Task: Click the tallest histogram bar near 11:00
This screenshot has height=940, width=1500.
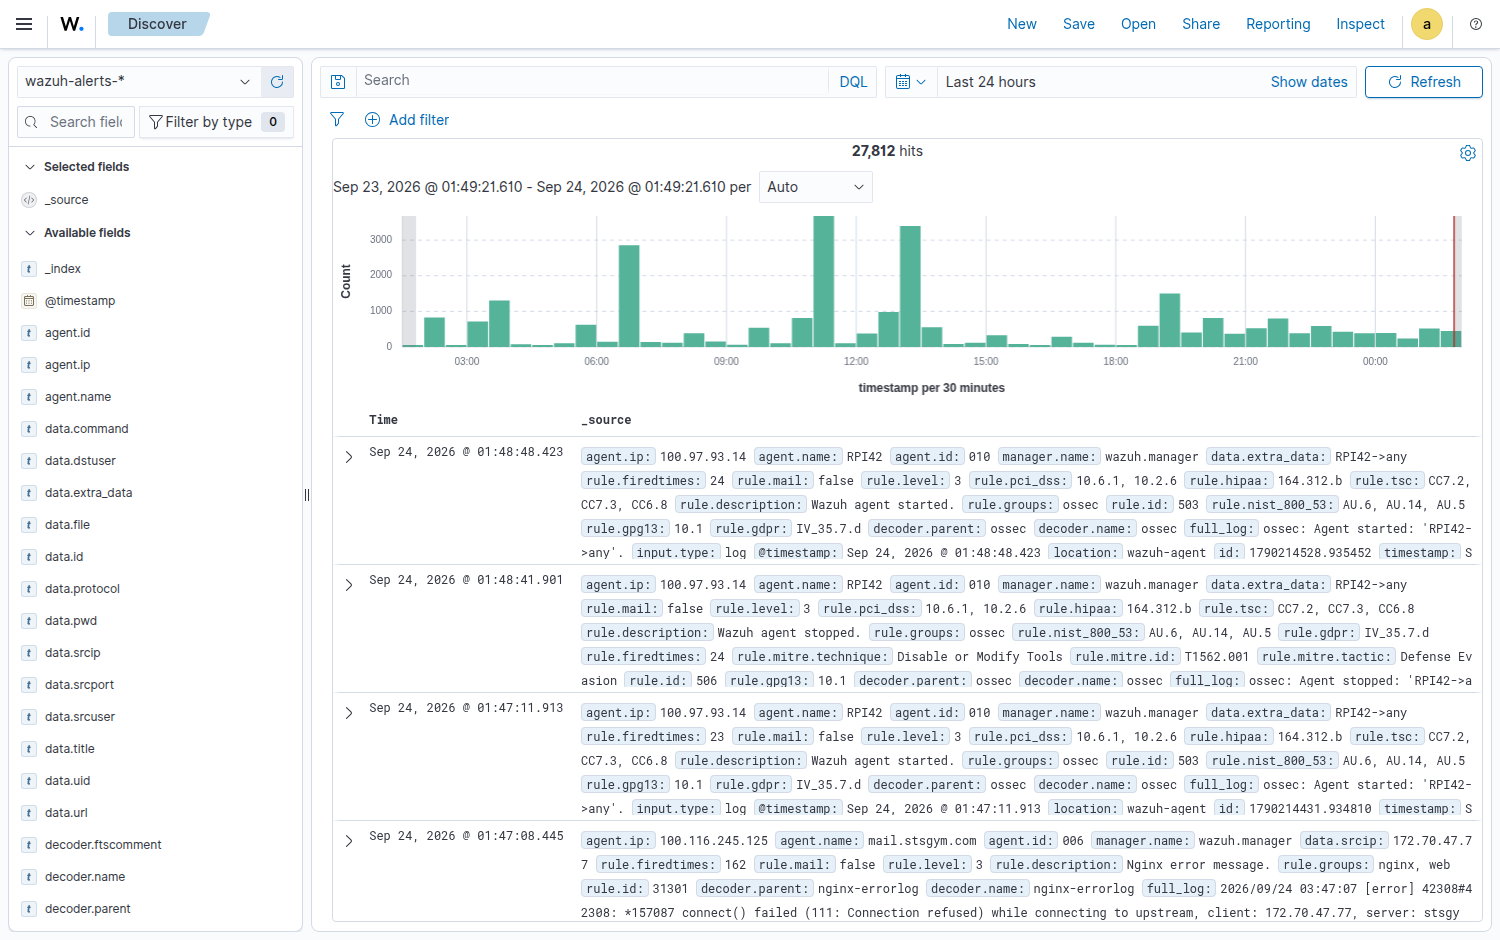Action: pyautogui.click(x=824, y=281)
